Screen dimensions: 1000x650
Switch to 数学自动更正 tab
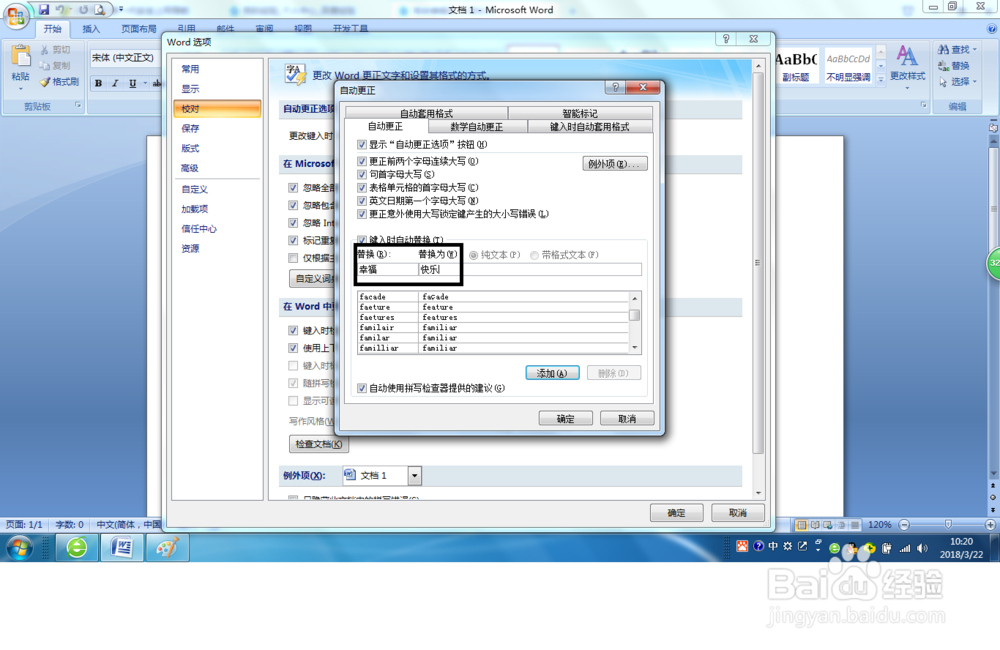[x=476, y=127]
